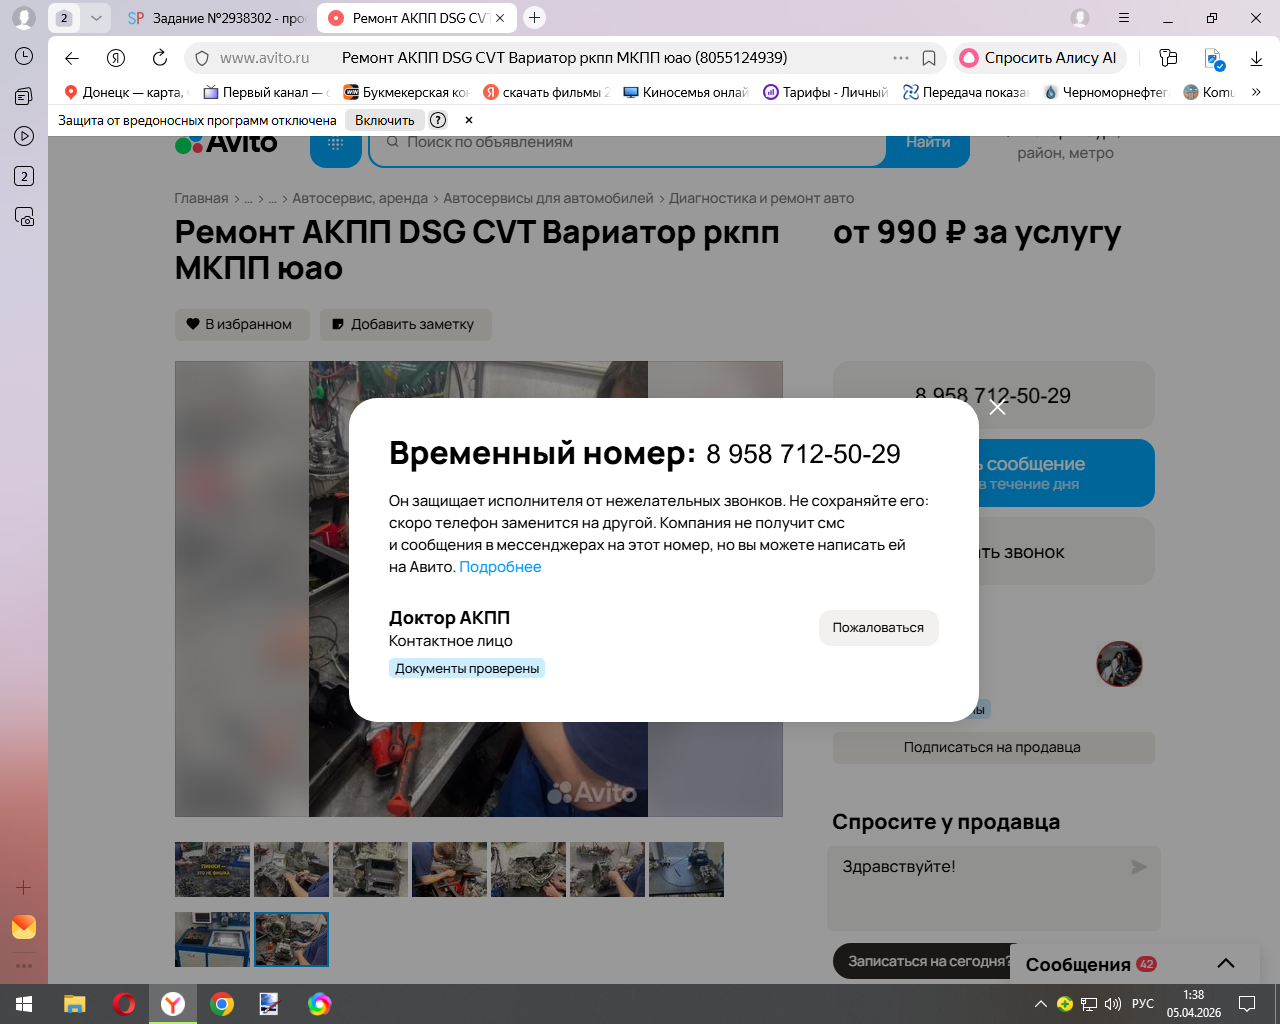The image size is (1280, 1024).
Task: Open the Yandex Browser hamburger menu
Action: click(x=1124, y=18)
